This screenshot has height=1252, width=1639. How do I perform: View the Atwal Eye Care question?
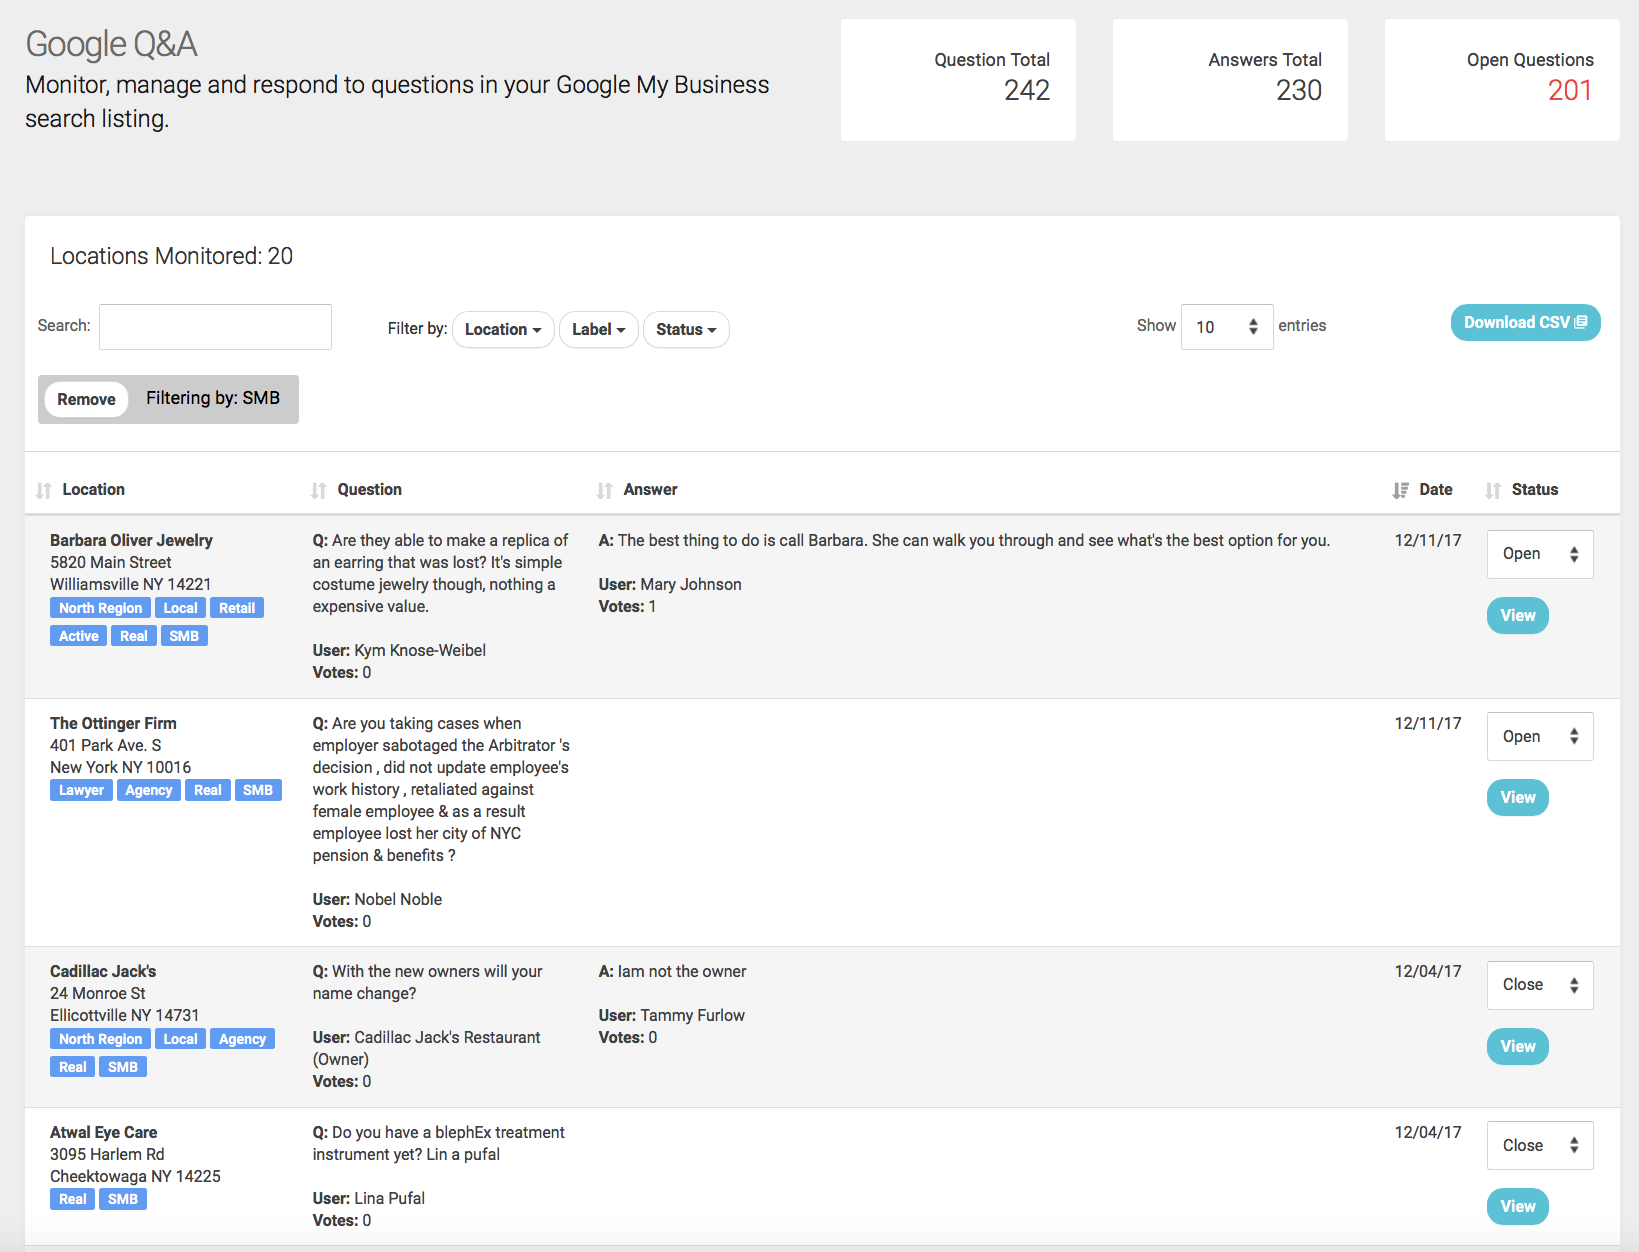1517,1206
